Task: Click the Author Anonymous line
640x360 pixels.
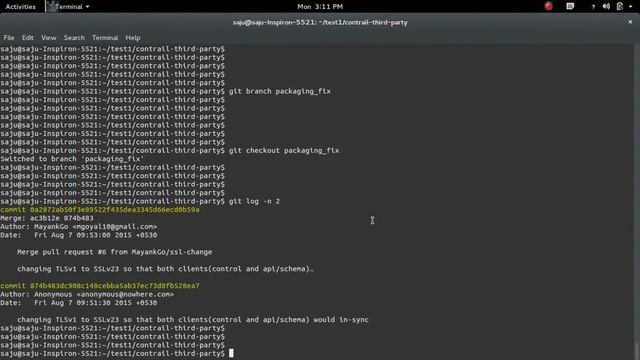Action: click(x=87, y=294)
